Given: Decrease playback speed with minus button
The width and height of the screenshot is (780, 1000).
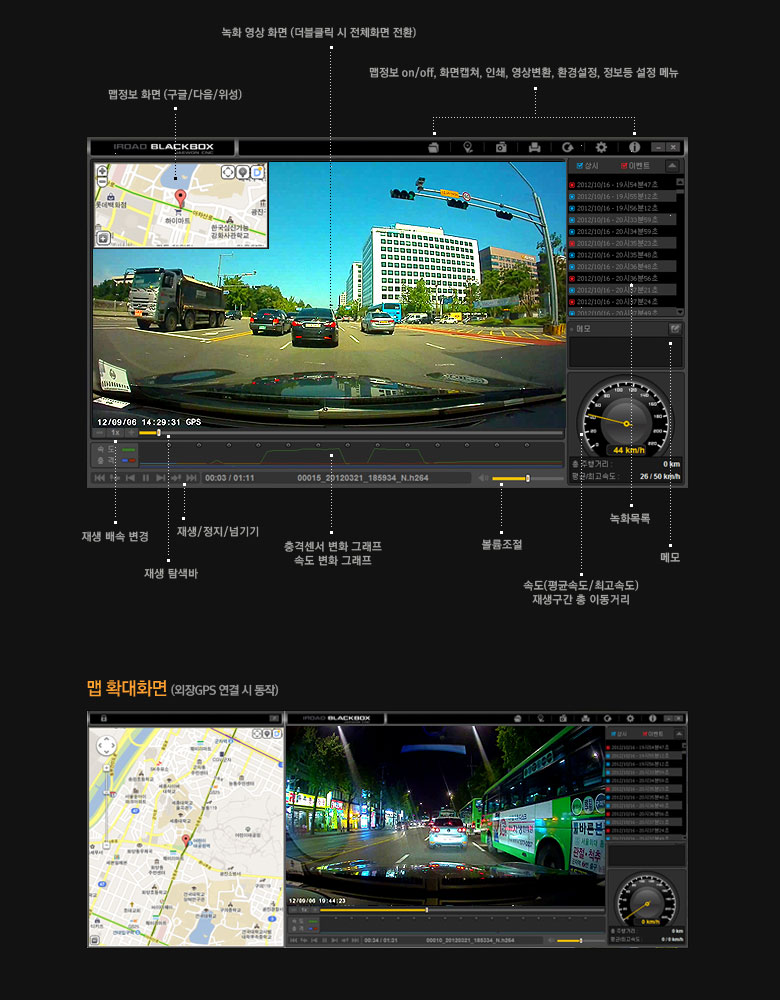Looking at the screenshot, I should (x=100, y=433).
